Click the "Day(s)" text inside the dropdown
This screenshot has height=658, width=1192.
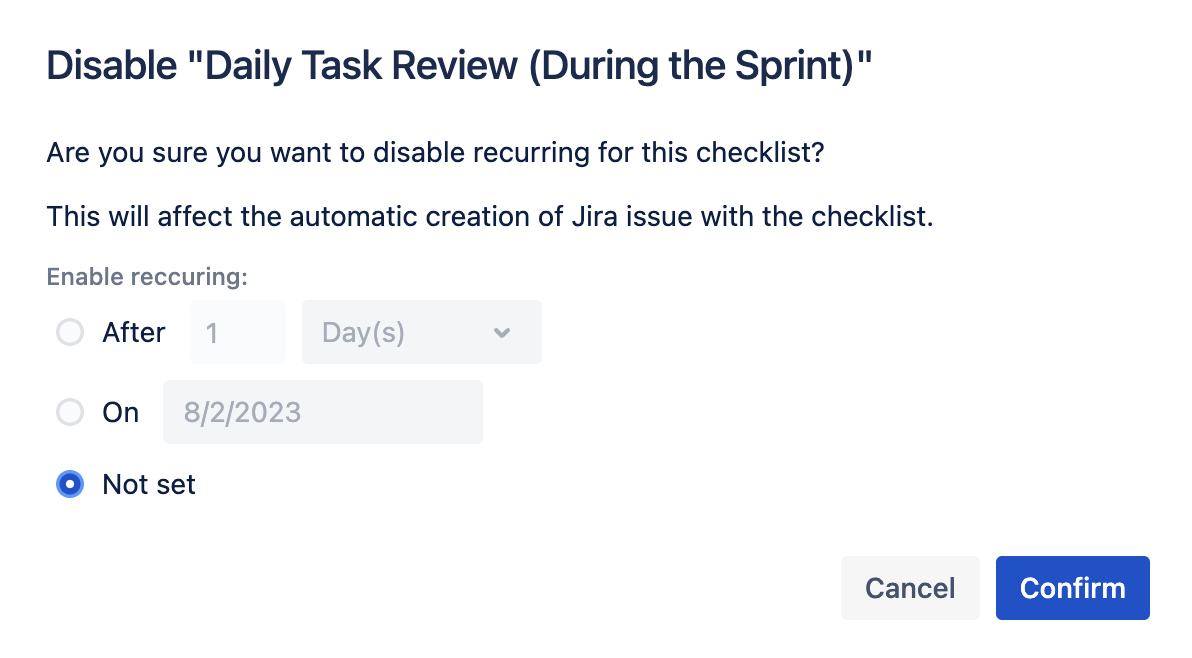click(363, 332)
